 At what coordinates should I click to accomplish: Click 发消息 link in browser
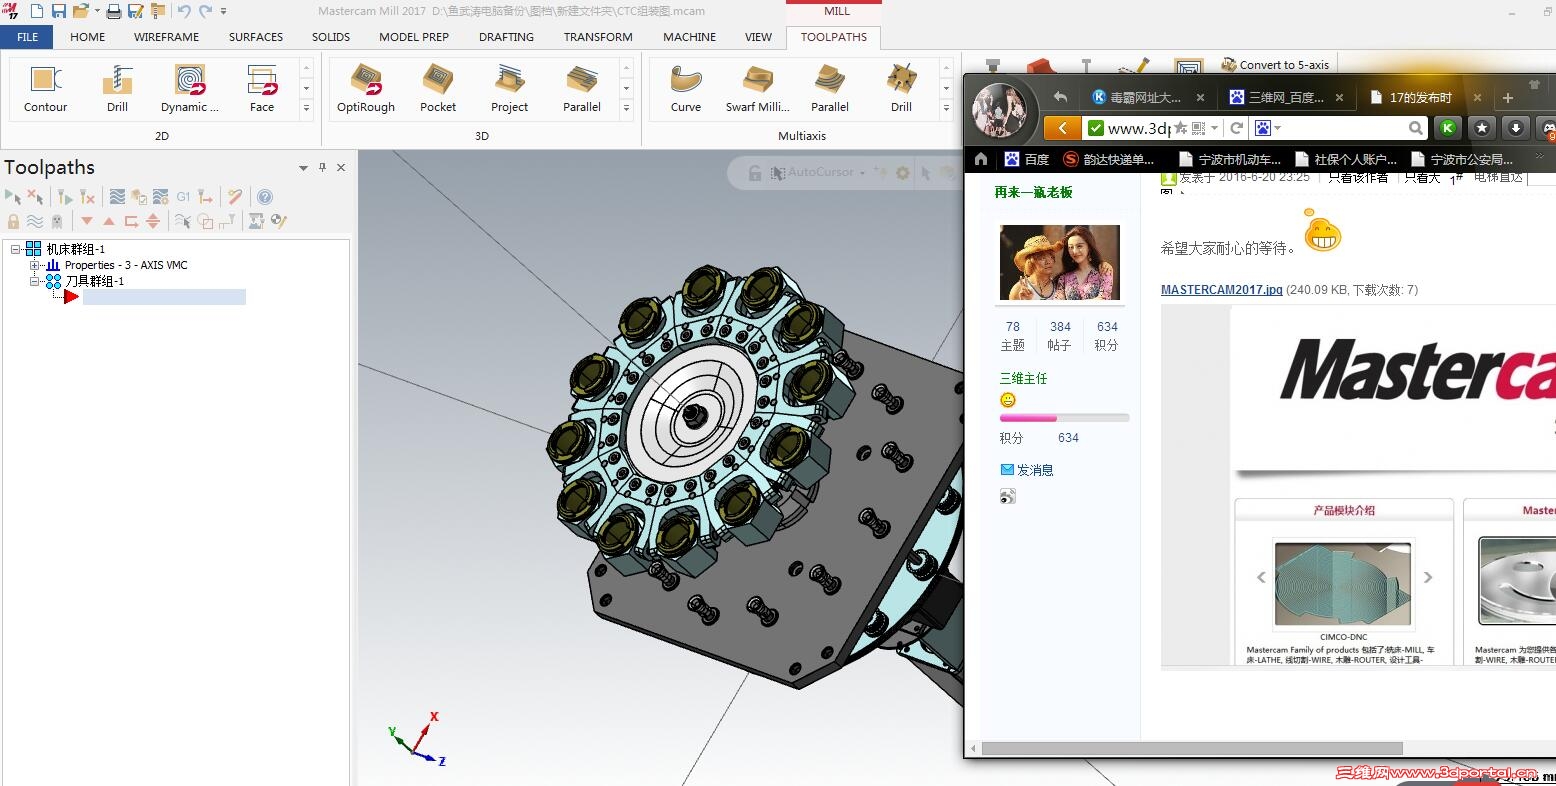tap(1027, 470)
